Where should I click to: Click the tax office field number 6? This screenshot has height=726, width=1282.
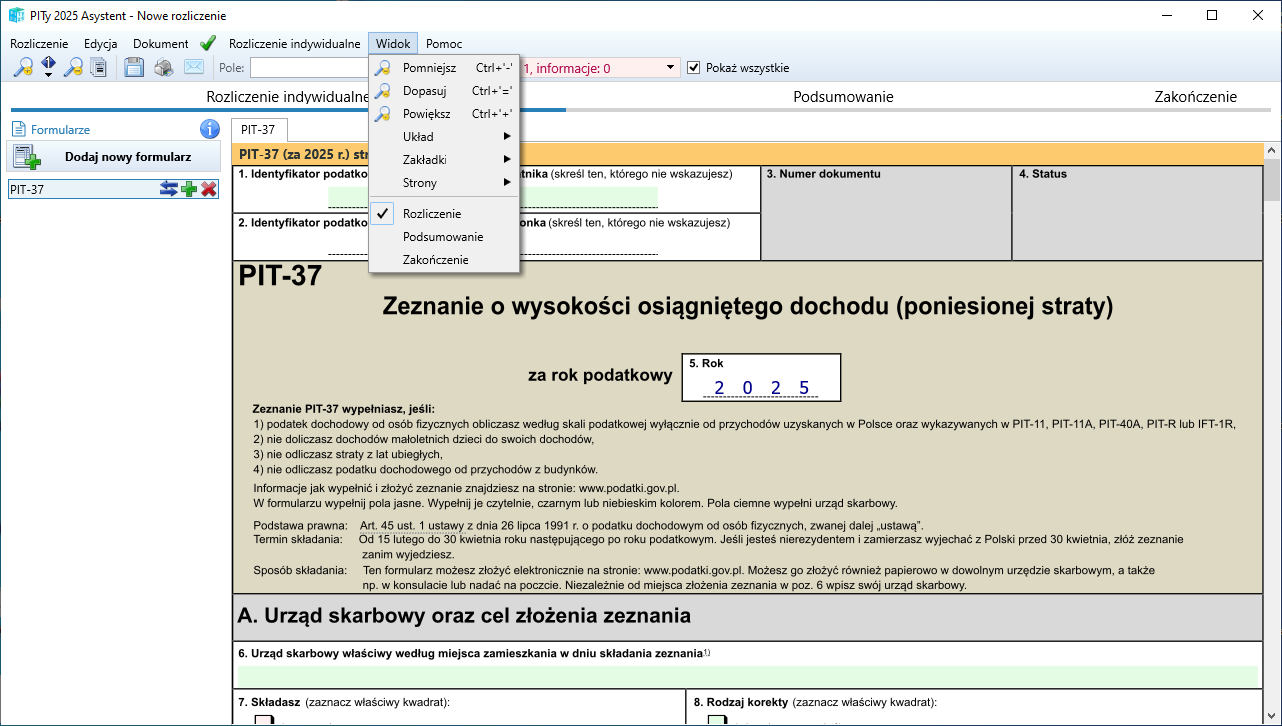746,676
